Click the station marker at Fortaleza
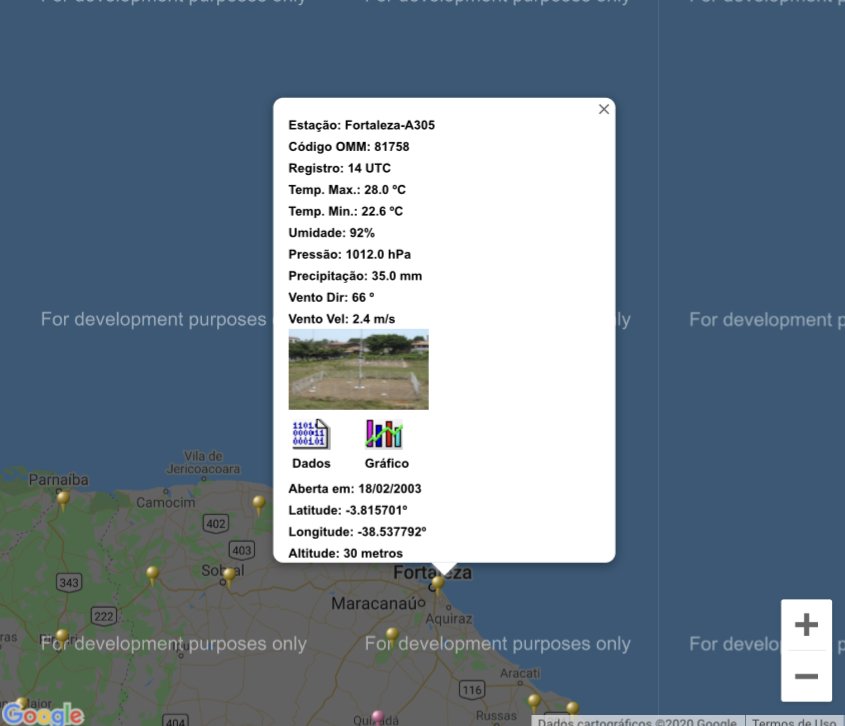Screen dimensions: 845x726 coord(437,582)
